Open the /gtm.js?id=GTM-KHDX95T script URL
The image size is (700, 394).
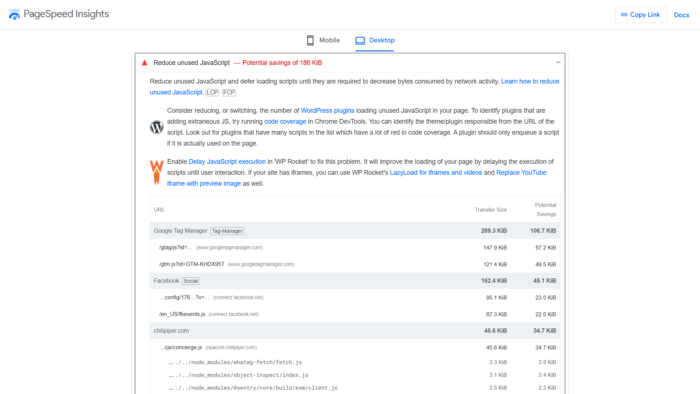[192, 264]
